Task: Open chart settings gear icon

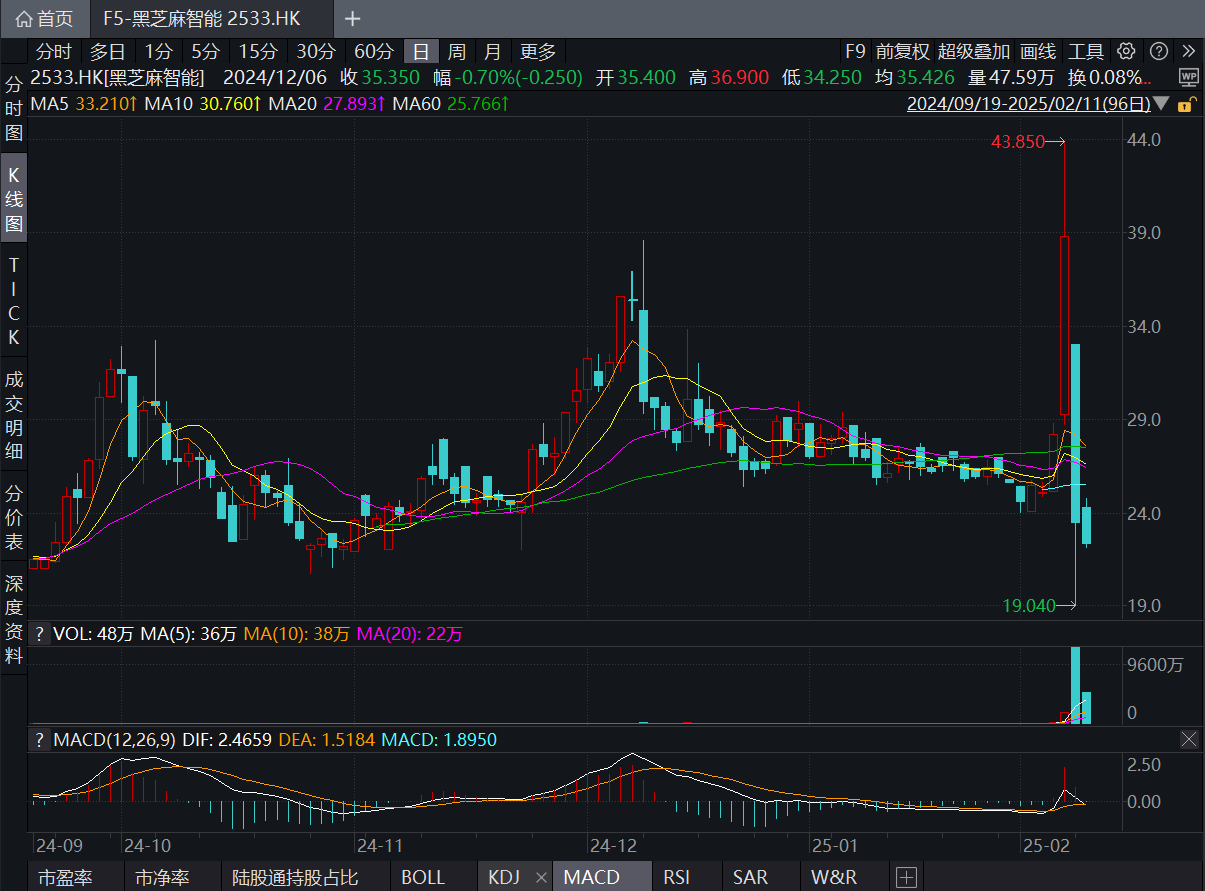Action: [1126, 51]
